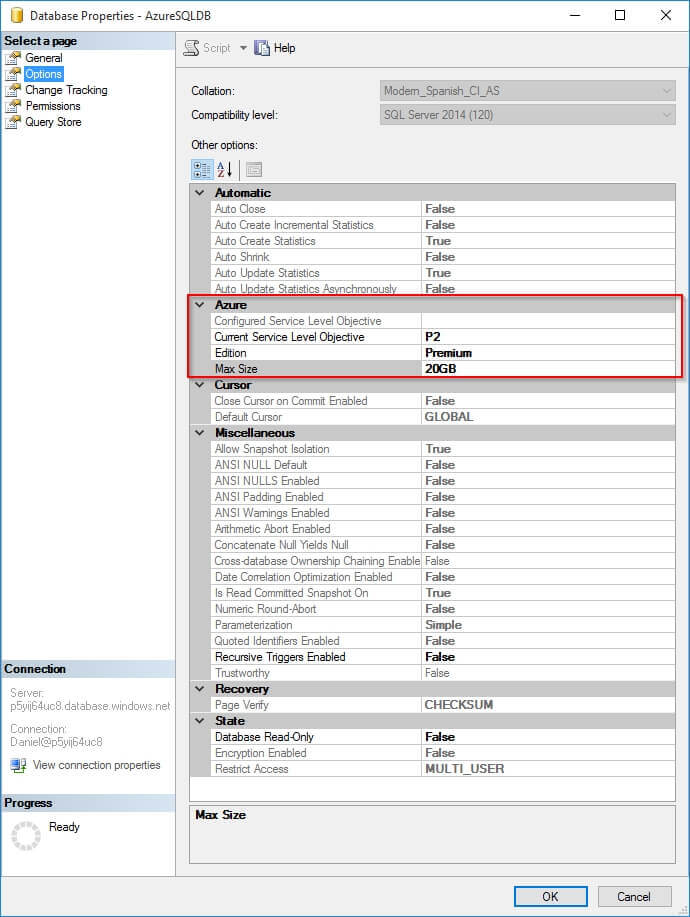The height and width of the screenshot is (917, 690).
Task: Click the progress spinner icon
Action: (x=26, y=836)
